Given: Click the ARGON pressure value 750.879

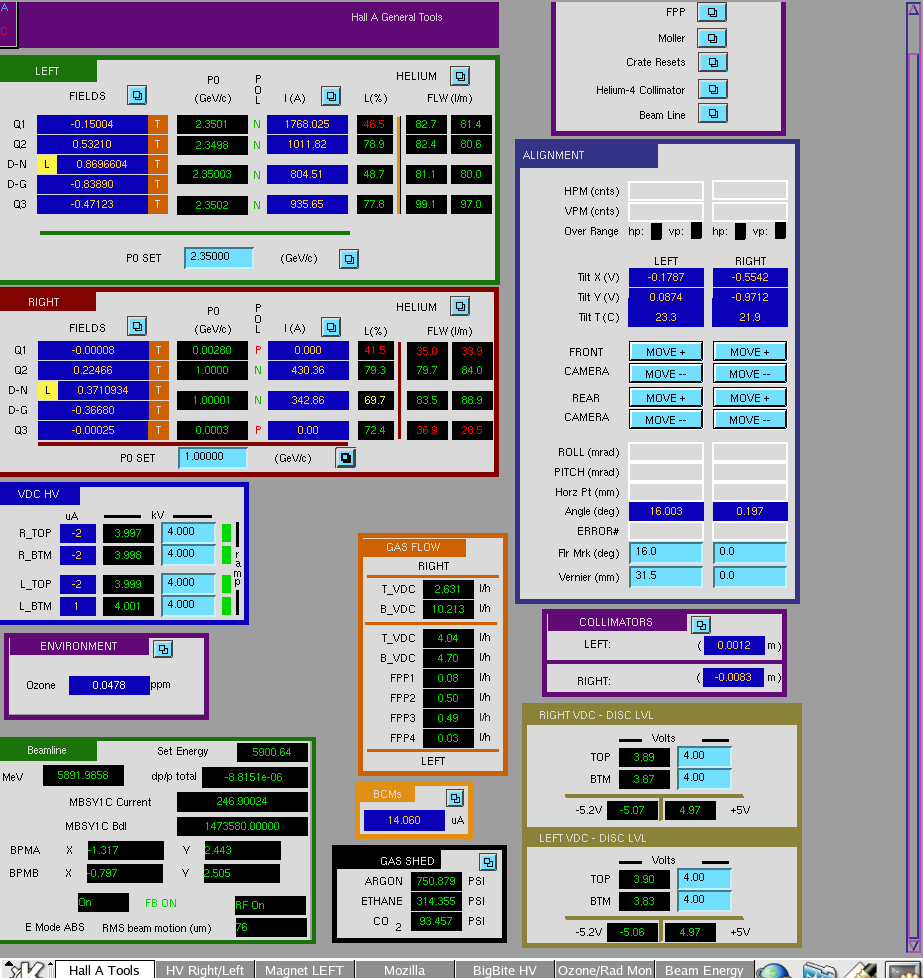Looking at the screenshot, I should 436,881.
